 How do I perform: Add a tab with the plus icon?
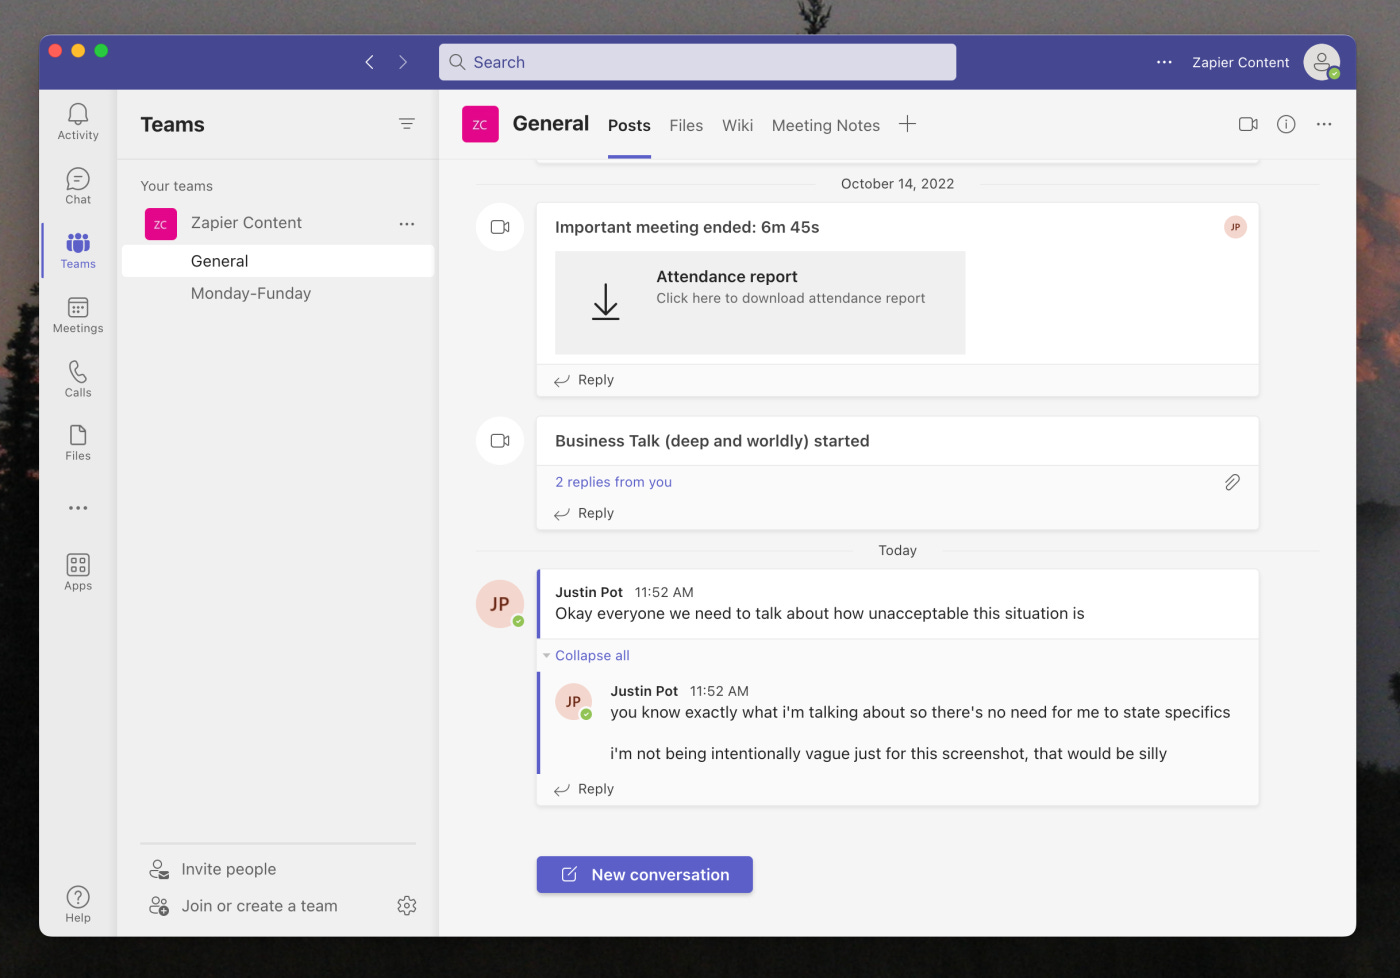click(x=907, y=124)
